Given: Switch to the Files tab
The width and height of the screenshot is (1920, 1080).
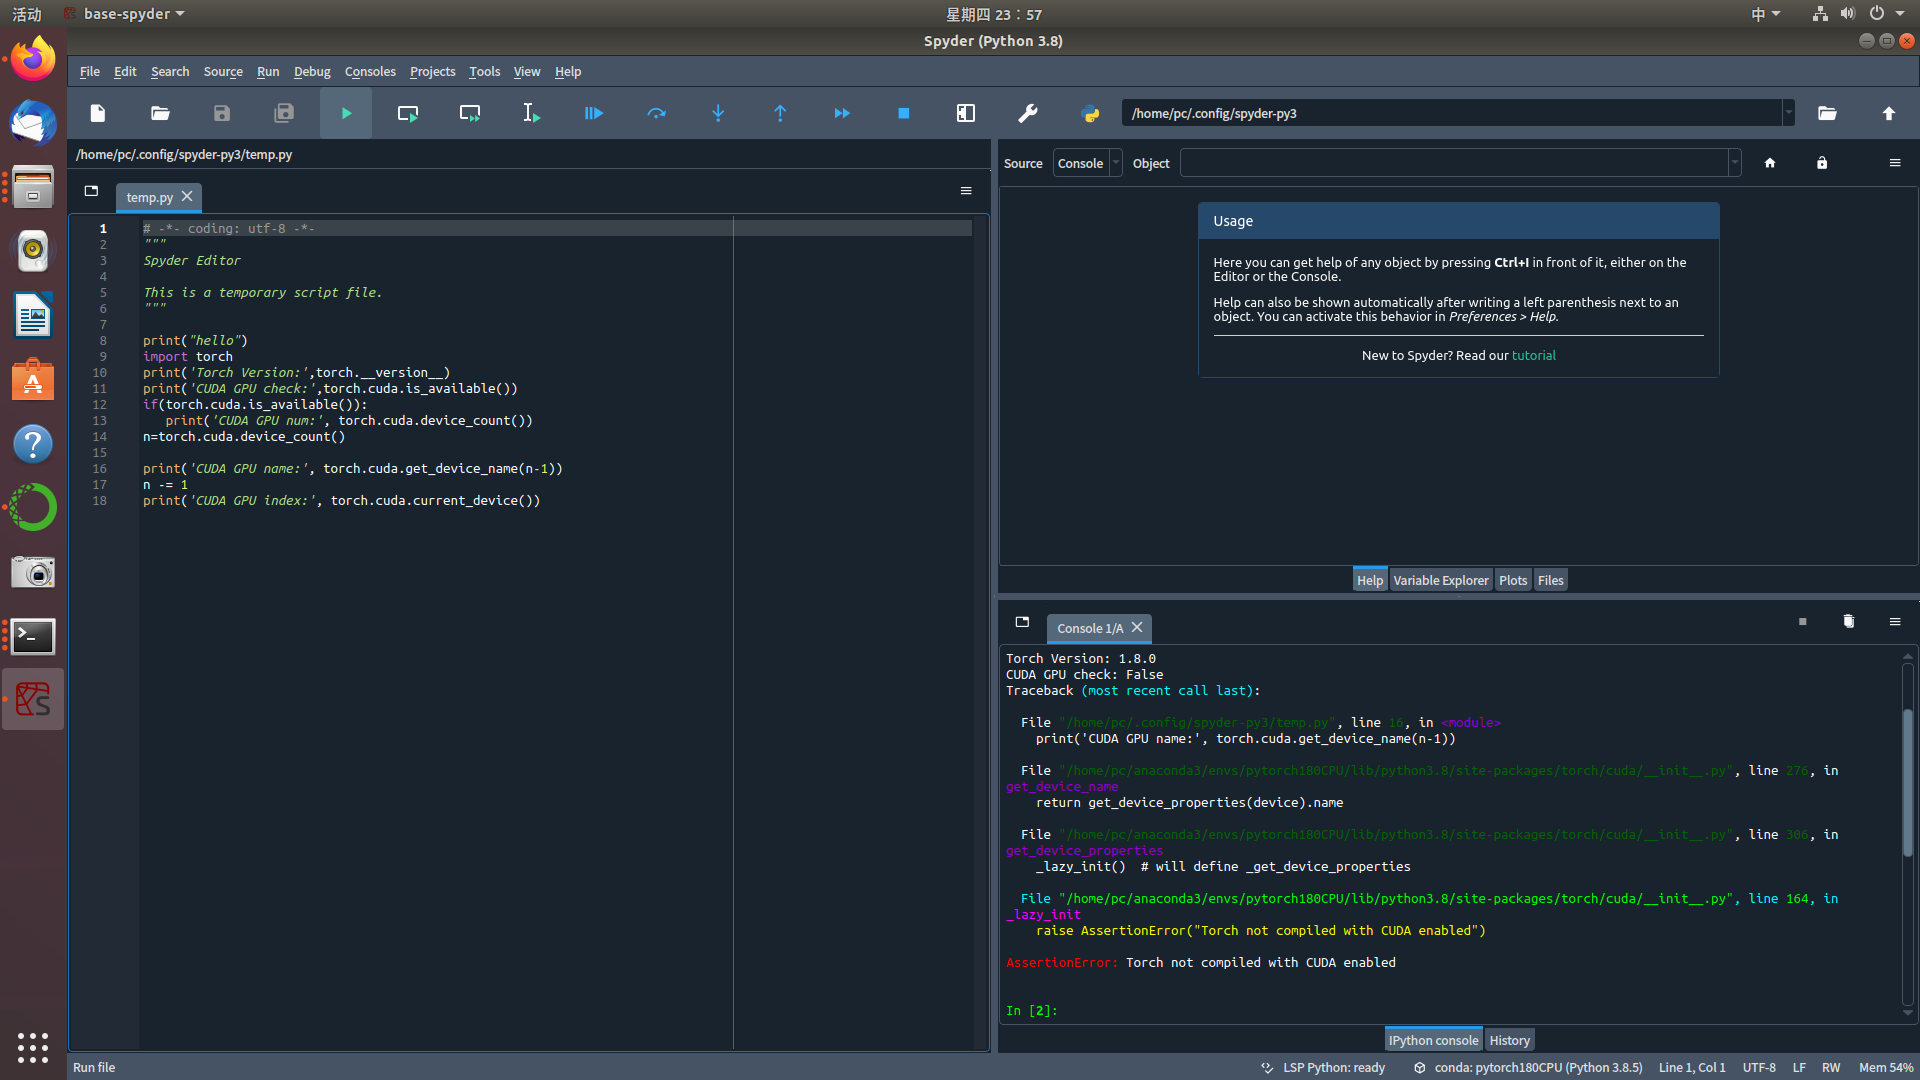Looking at the screenshot, I should click(x=1551, y=580).
